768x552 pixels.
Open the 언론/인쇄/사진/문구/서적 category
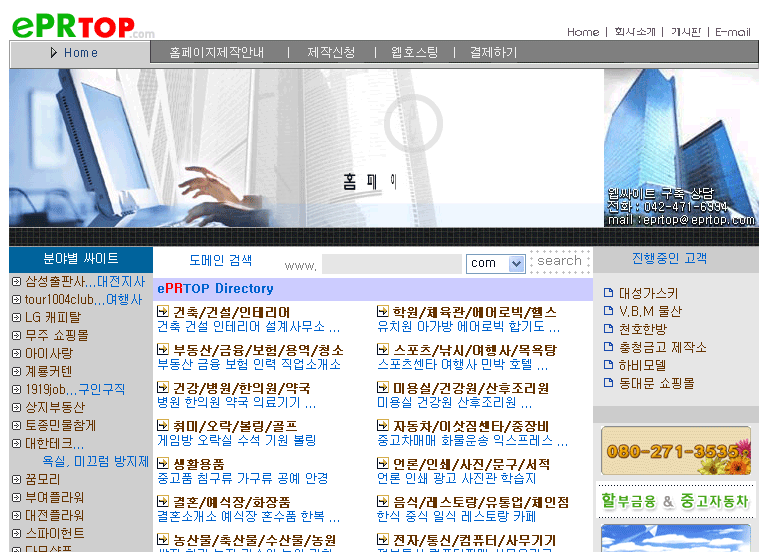(x=471, y=464)
